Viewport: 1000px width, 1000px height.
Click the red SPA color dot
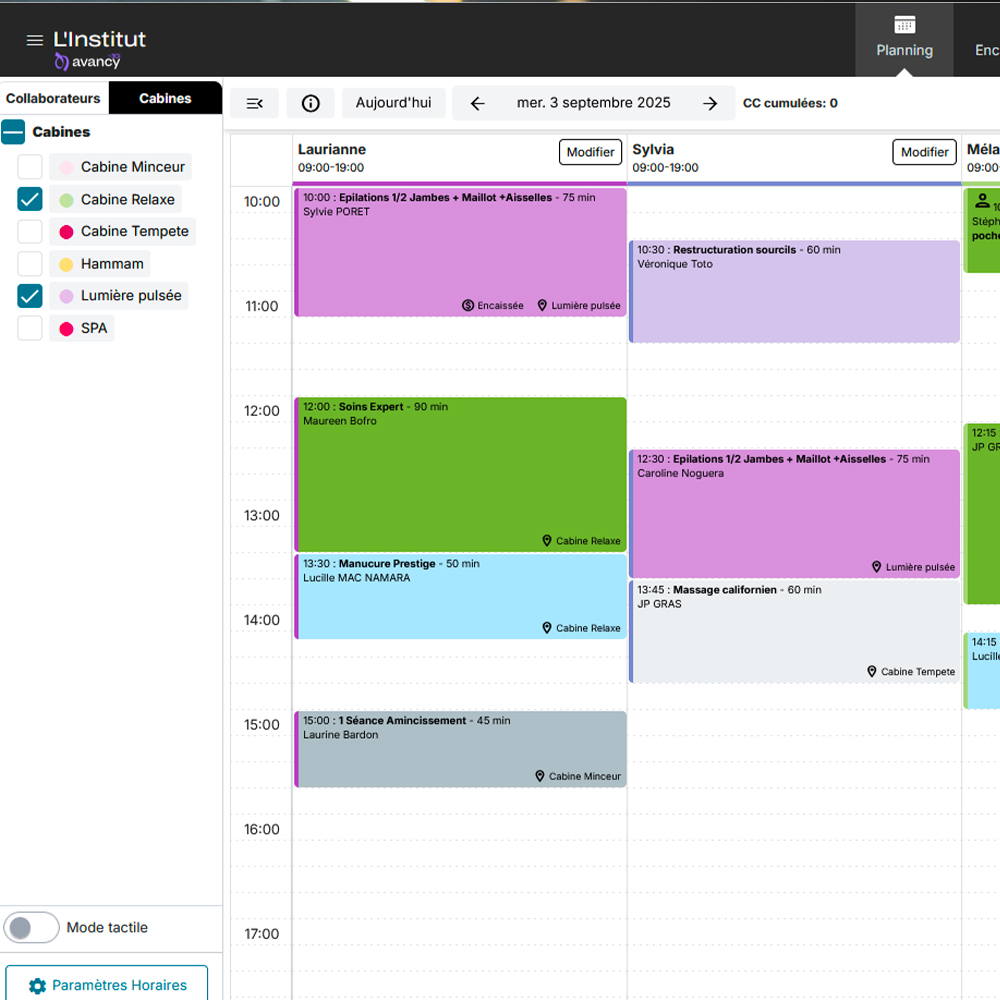[x=66, y=329]
